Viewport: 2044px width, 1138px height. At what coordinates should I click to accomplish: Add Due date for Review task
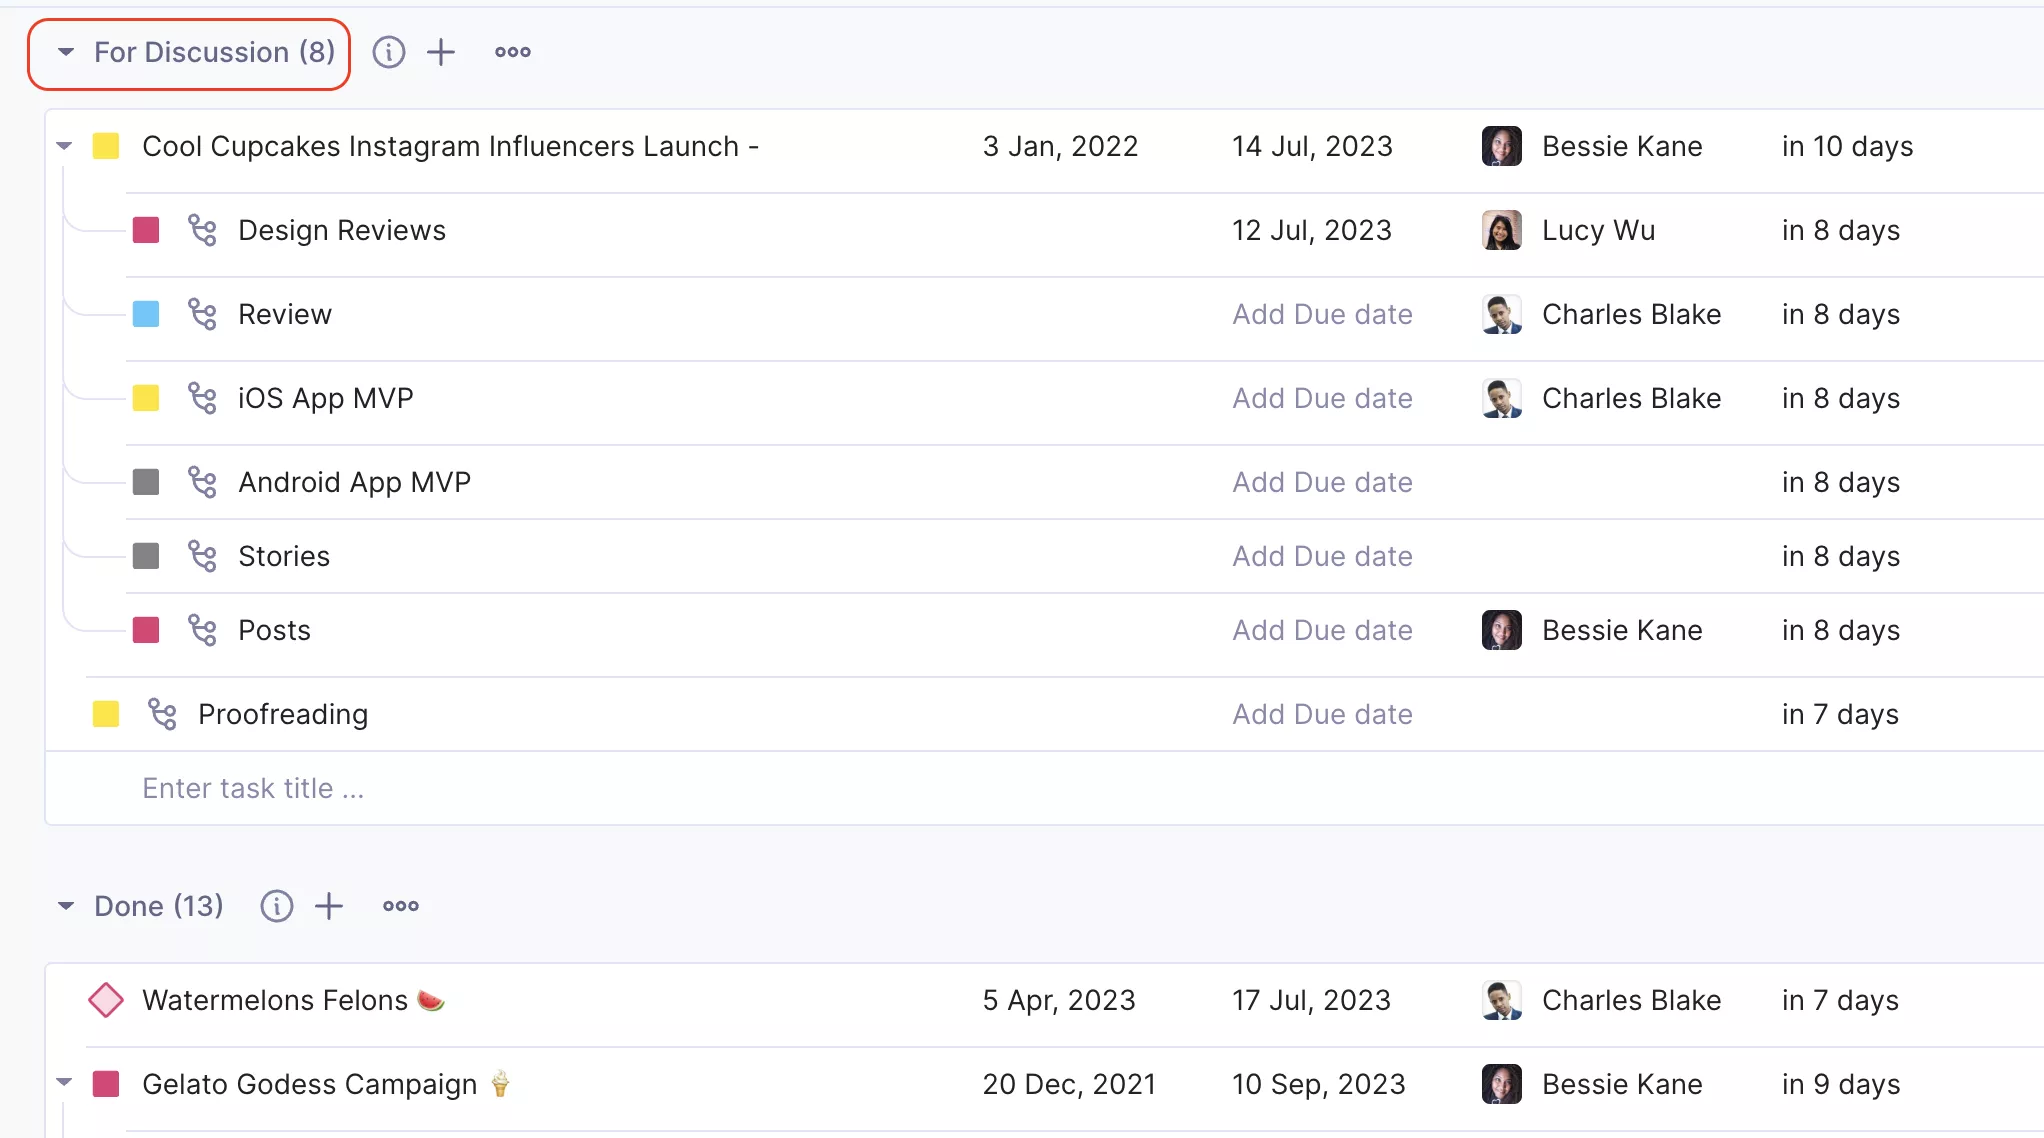[x=1322, y=314]
